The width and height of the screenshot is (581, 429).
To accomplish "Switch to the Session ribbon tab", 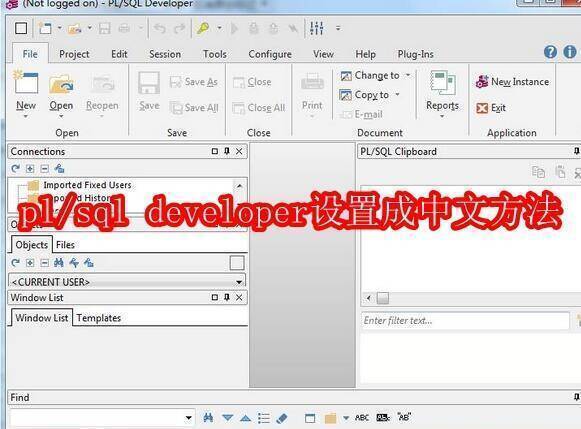I will pos(165,54).
